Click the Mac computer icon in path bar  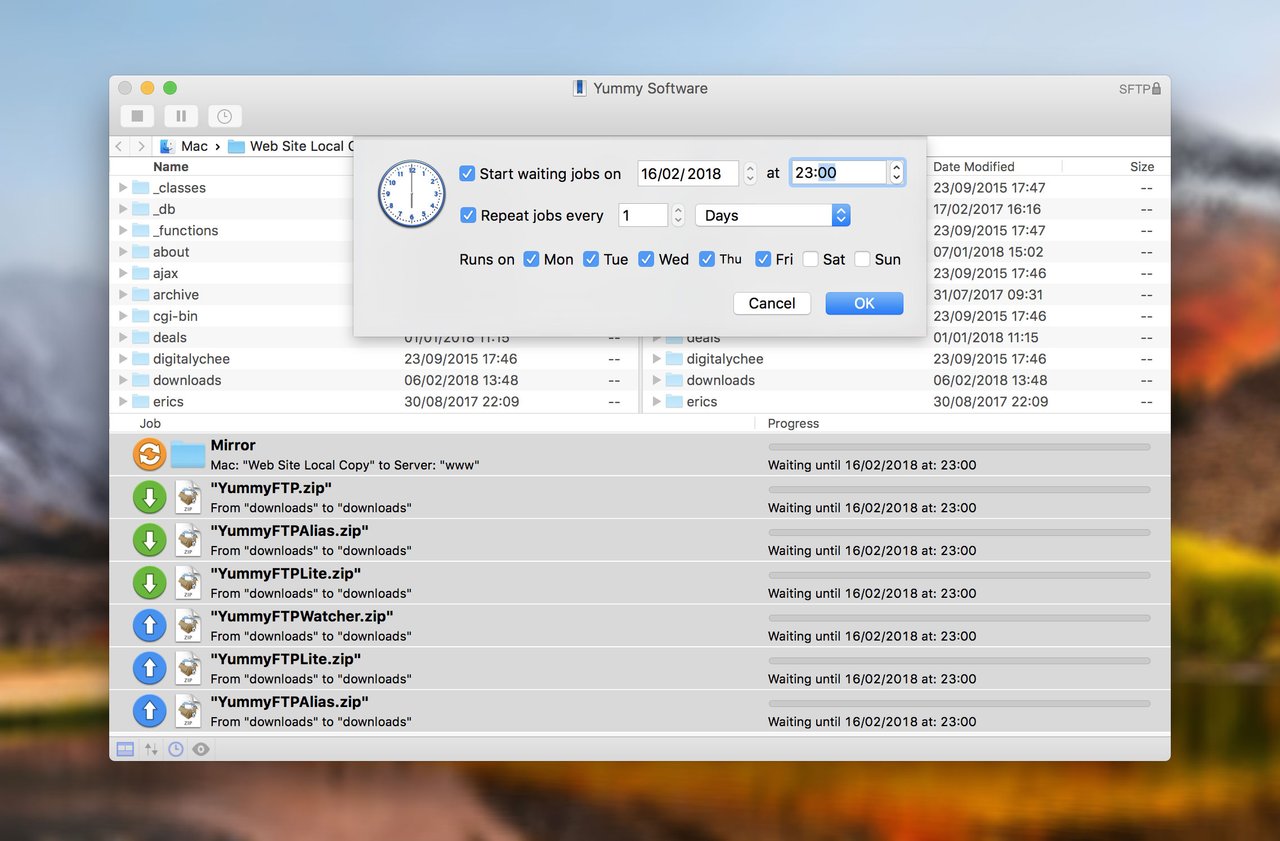click(x=166, y=146)
